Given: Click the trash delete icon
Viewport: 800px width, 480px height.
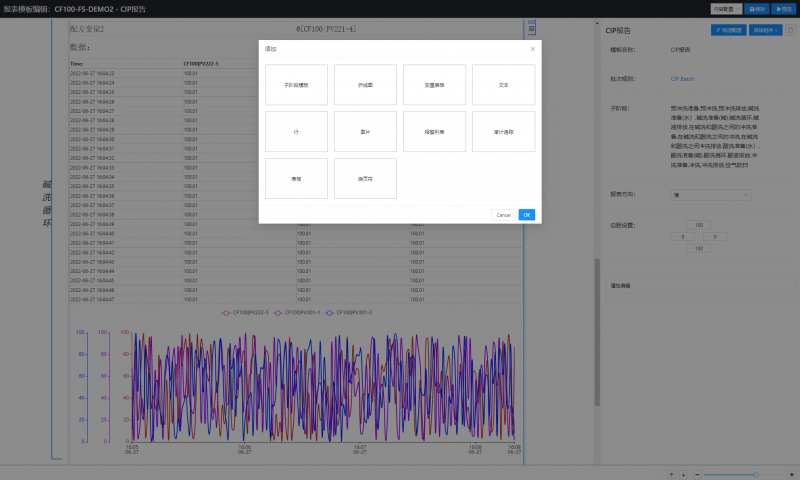Looking at the screenshot, I should (792, 30).
